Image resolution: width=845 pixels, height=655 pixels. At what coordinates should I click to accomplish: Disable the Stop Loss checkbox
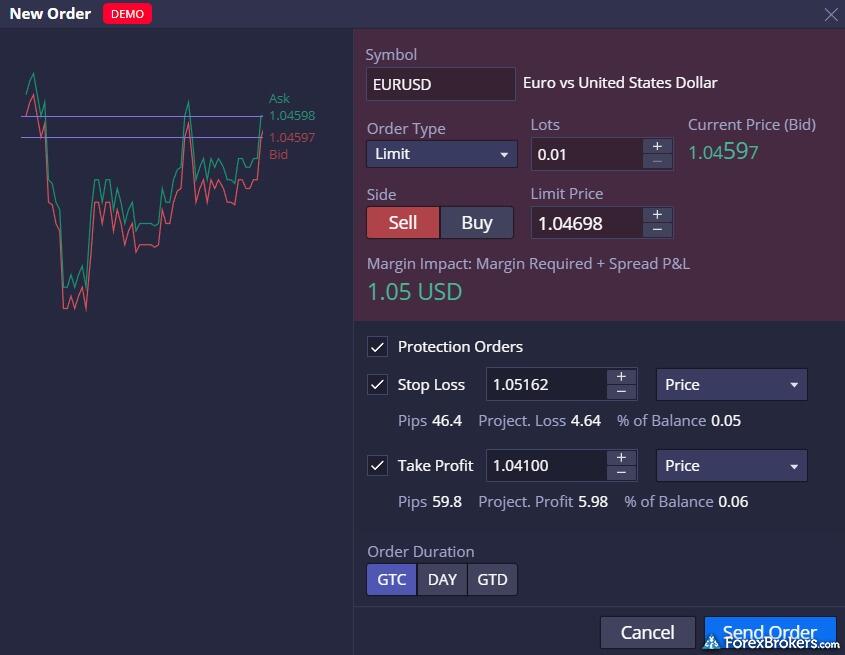[x=377, y=384]
